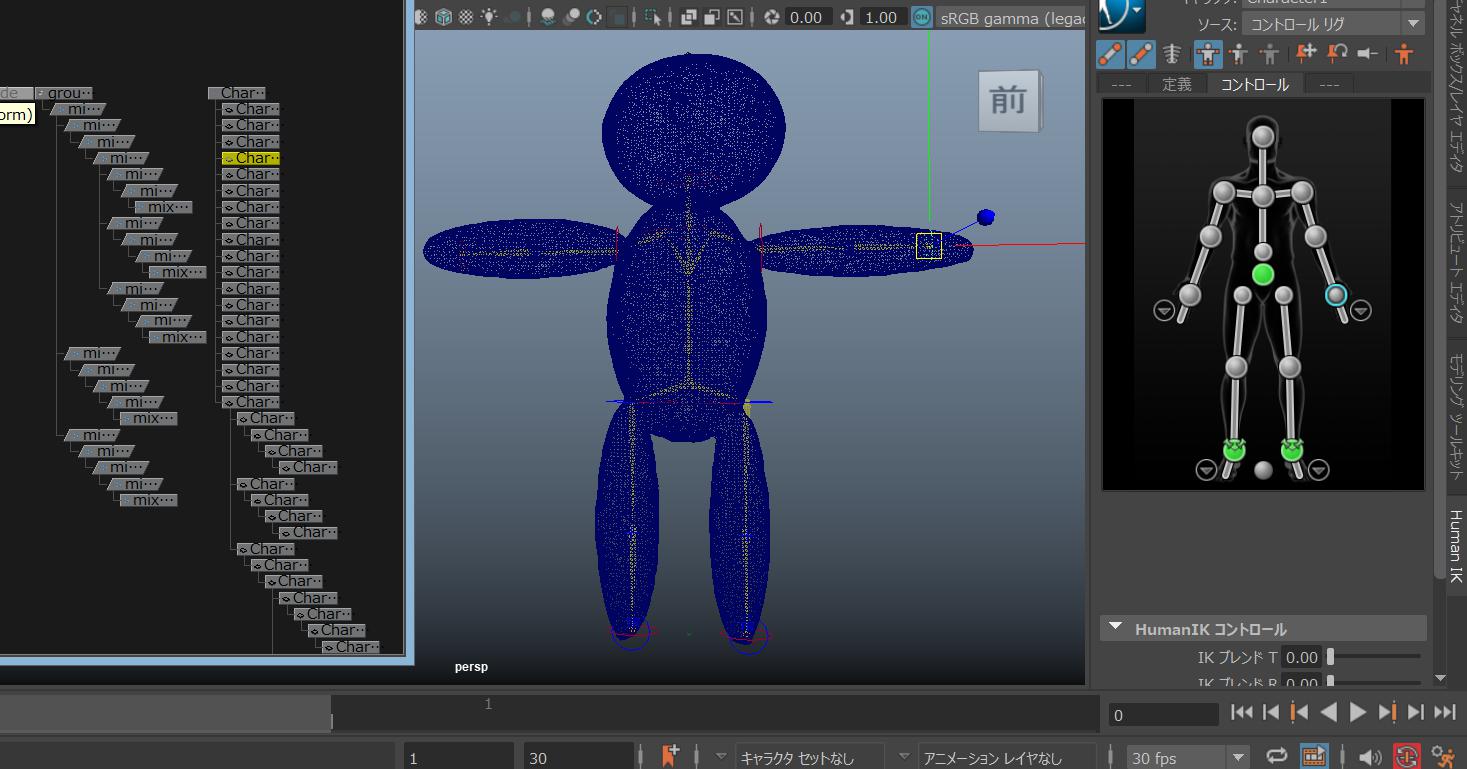Switch to the コントロール tab
The image size is (1467, 769).
[1255, 84]
